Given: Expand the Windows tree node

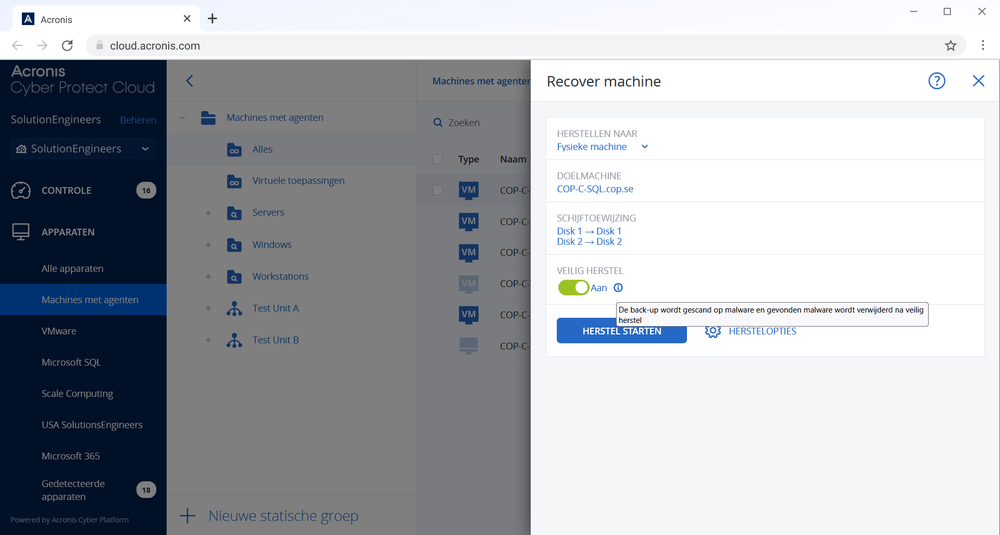Looking at the screenshot, I should [x=208, y=245].
